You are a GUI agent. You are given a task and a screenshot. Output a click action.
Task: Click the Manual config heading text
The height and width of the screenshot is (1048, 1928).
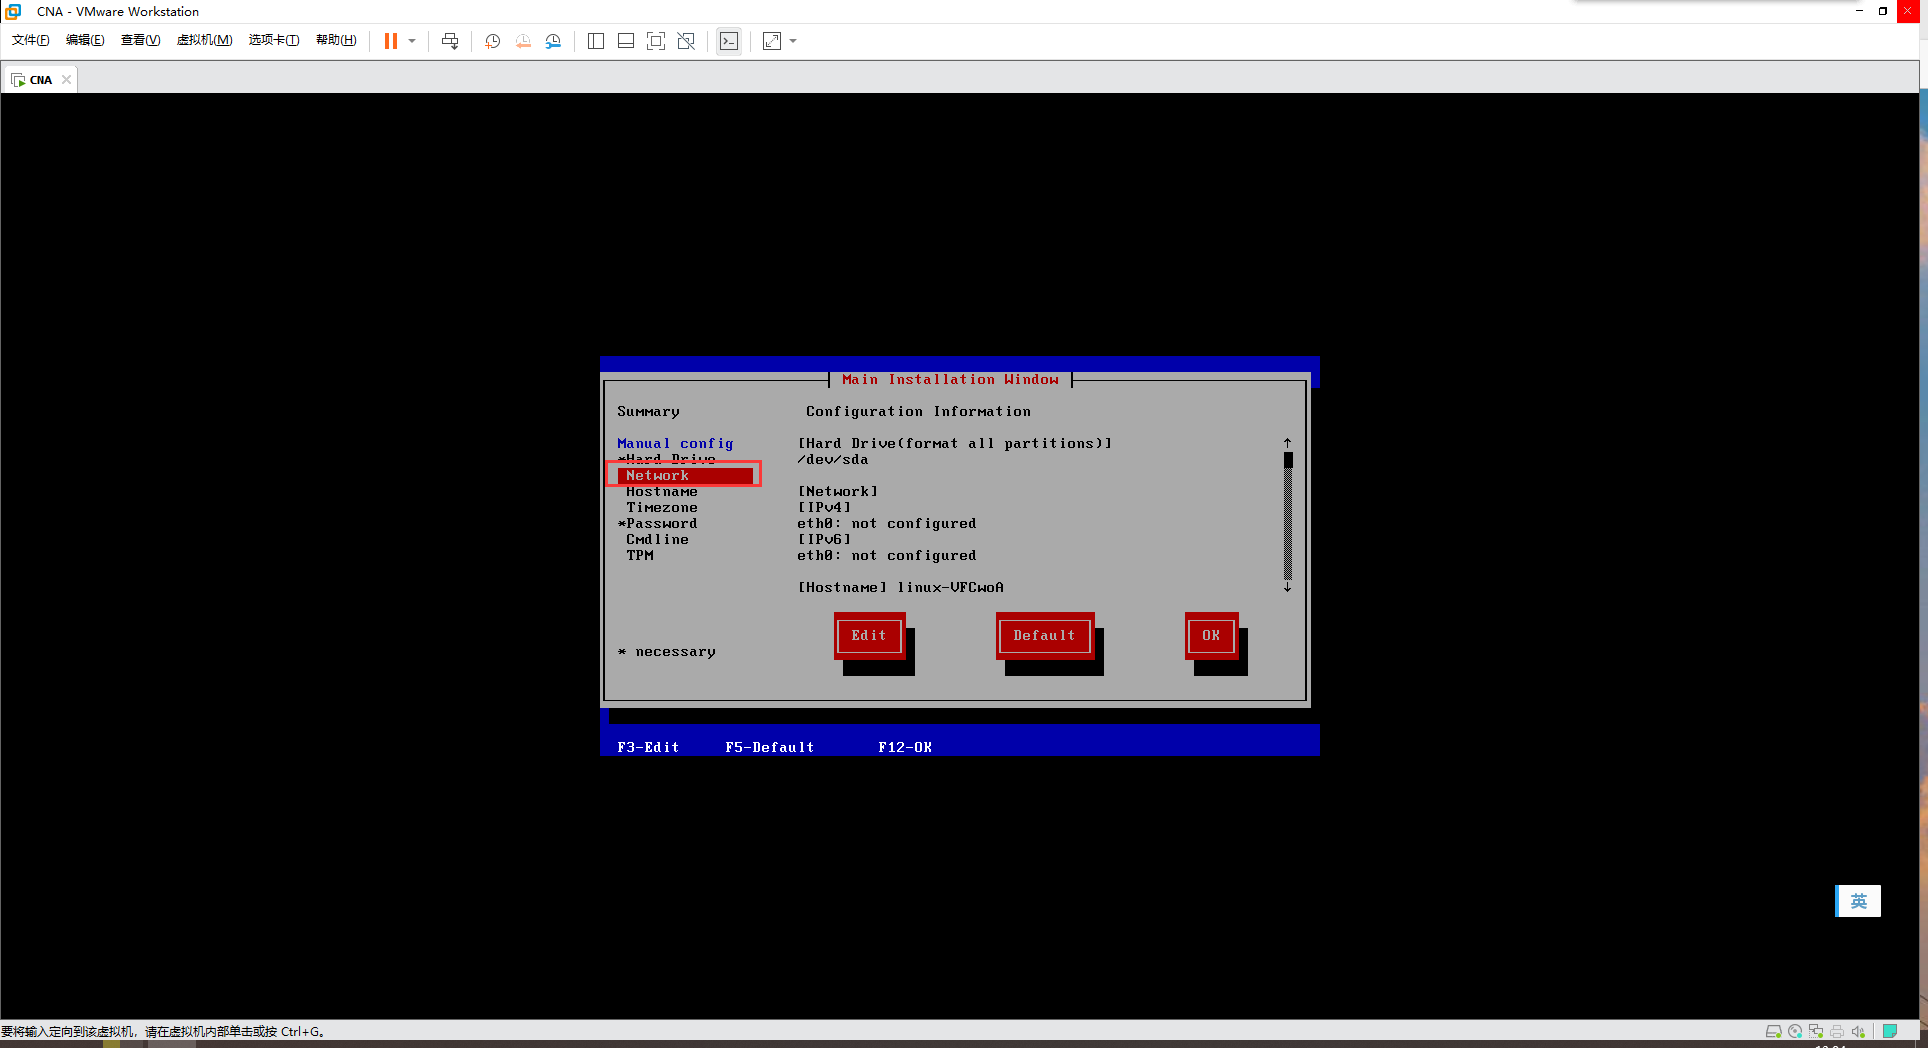675,444
